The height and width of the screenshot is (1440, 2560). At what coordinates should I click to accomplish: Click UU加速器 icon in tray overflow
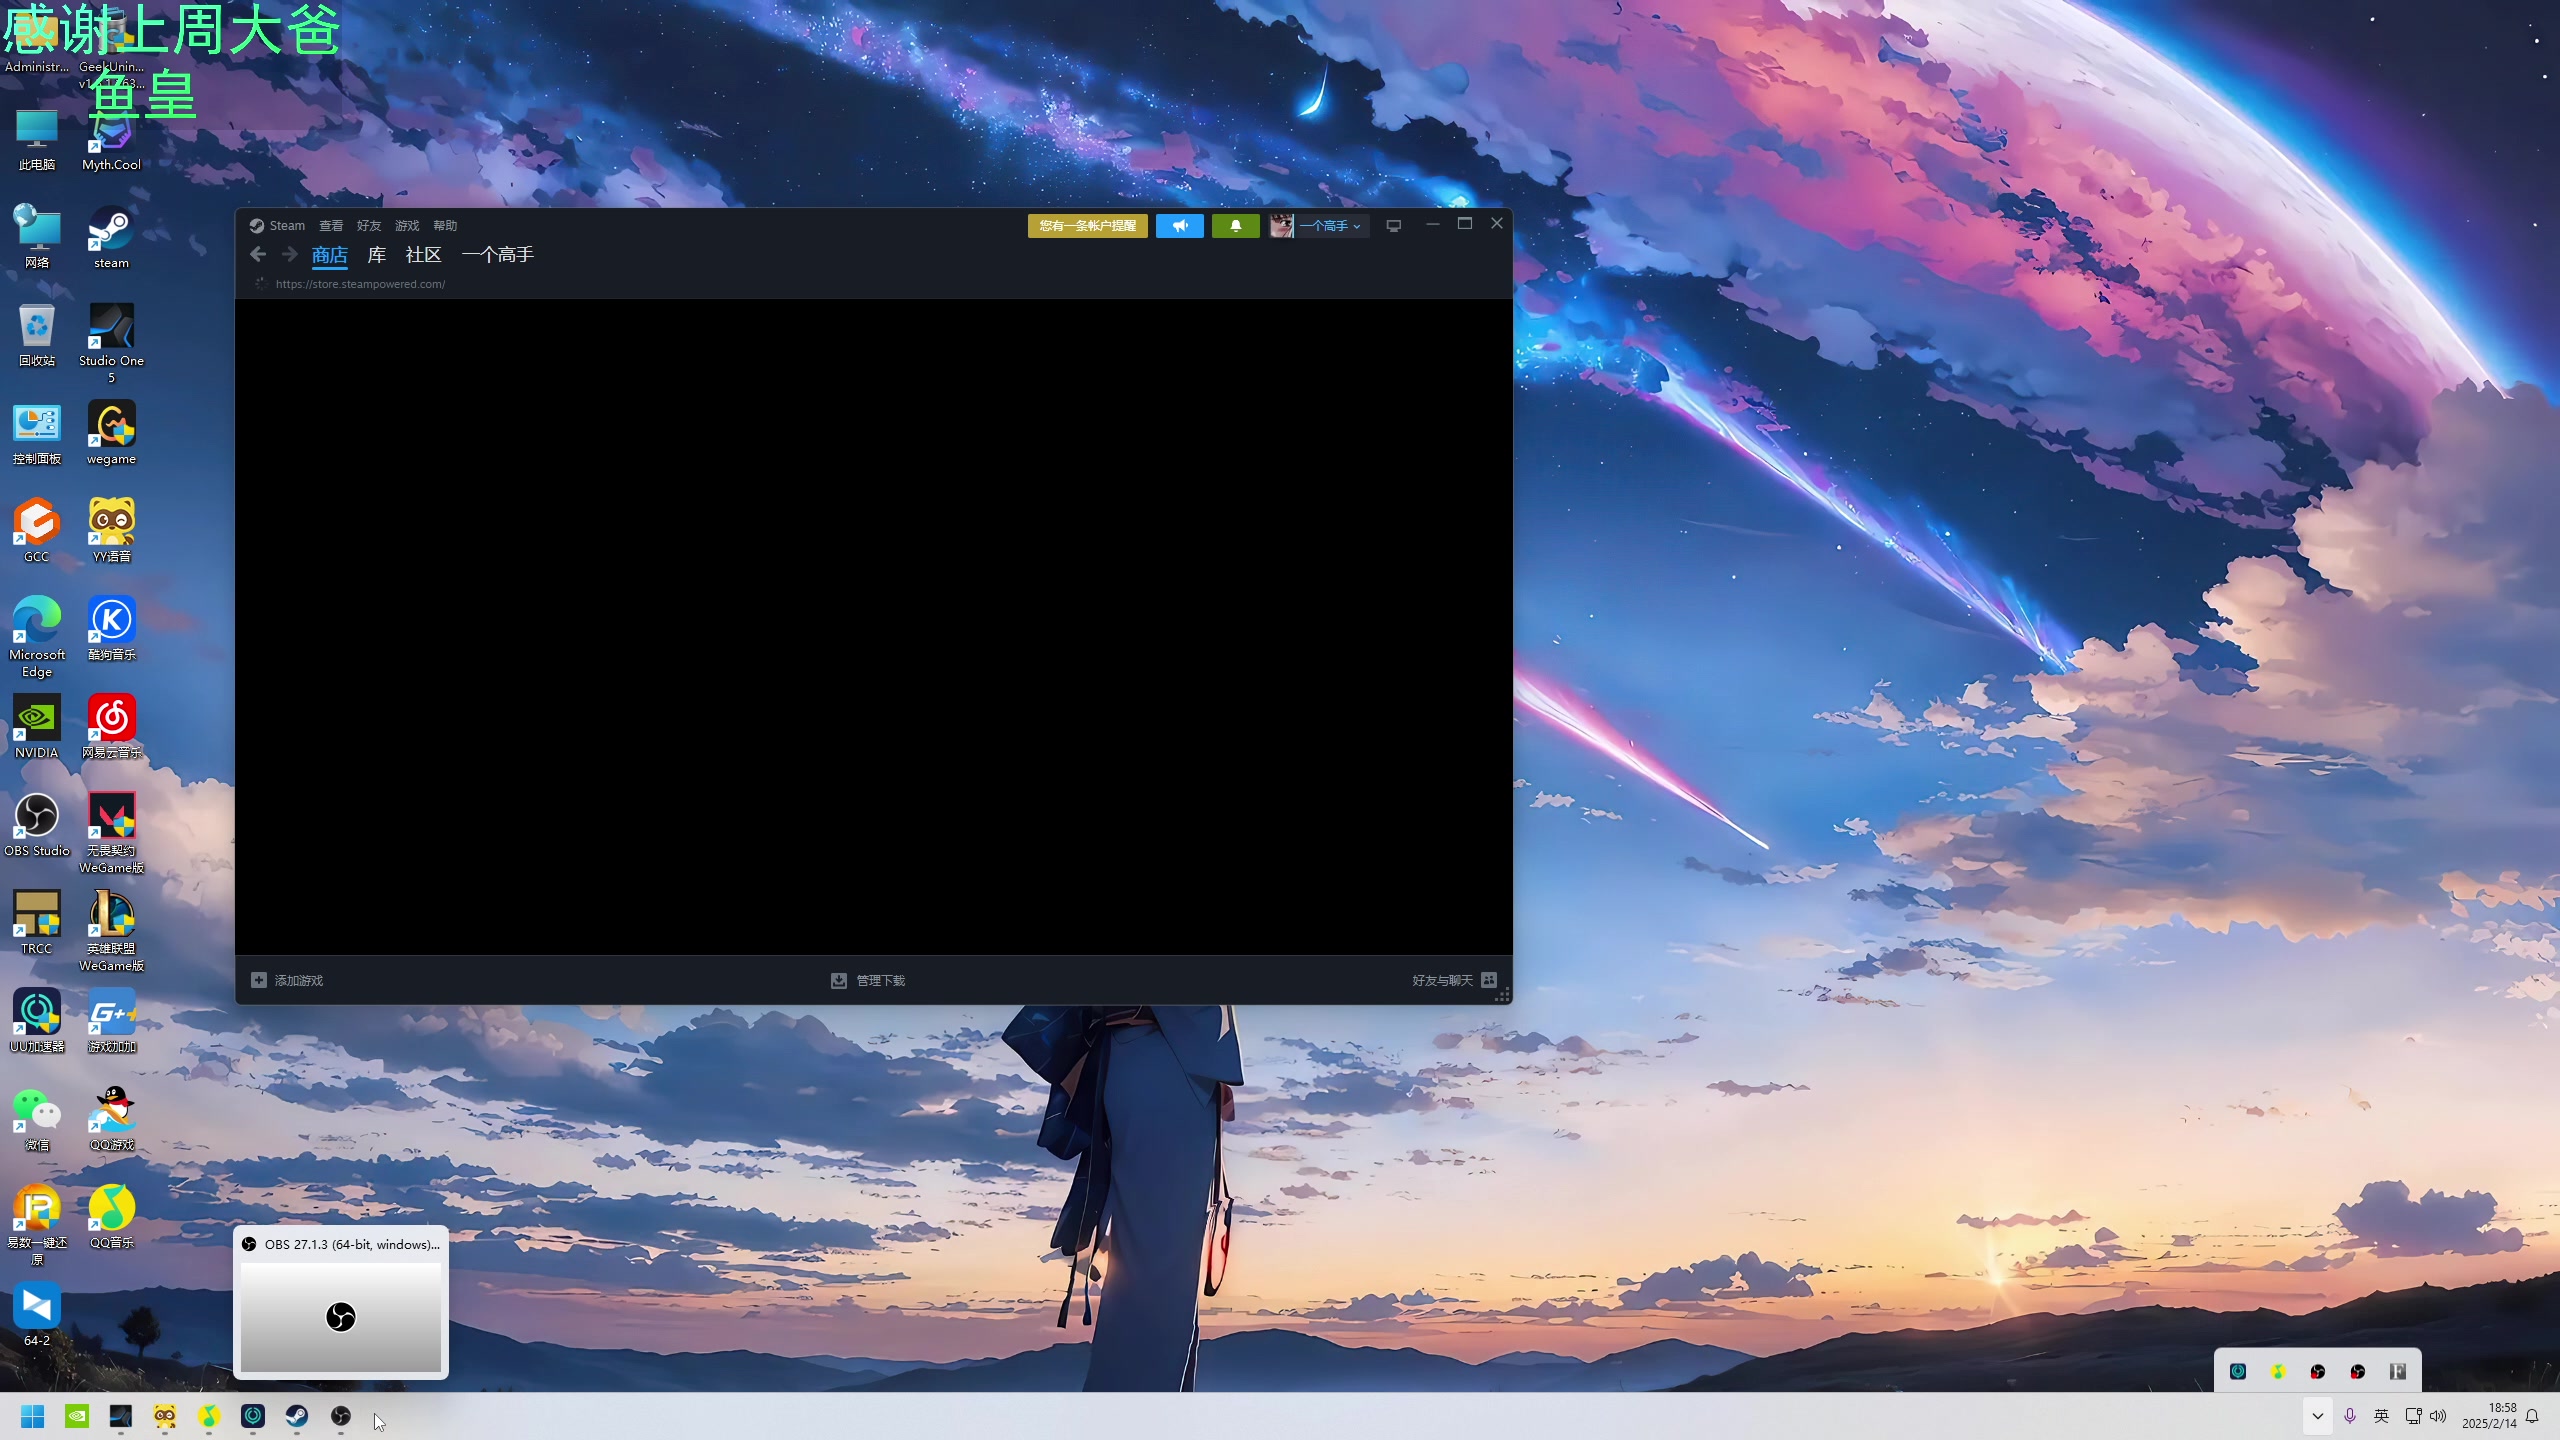coord(2238,1372)
